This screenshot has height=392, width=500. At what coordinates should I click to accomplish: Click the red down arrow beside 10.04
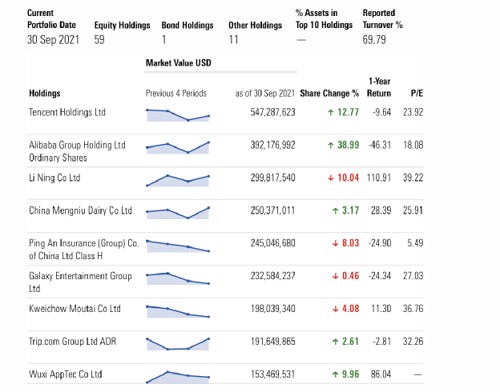[x=331, y=178]
